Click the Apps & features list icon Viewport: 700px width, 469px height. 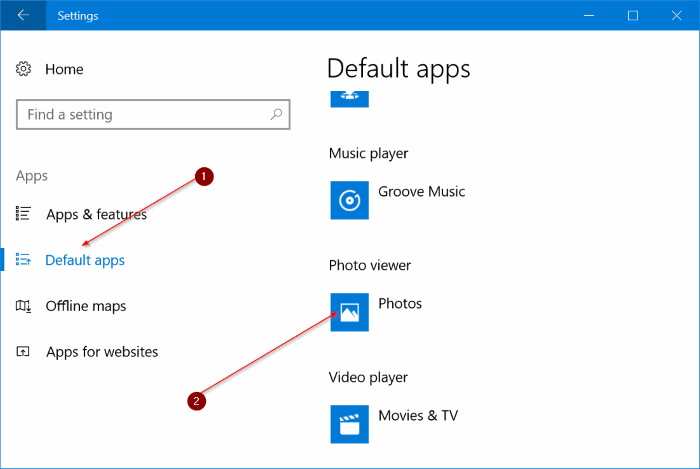[23, 214]
